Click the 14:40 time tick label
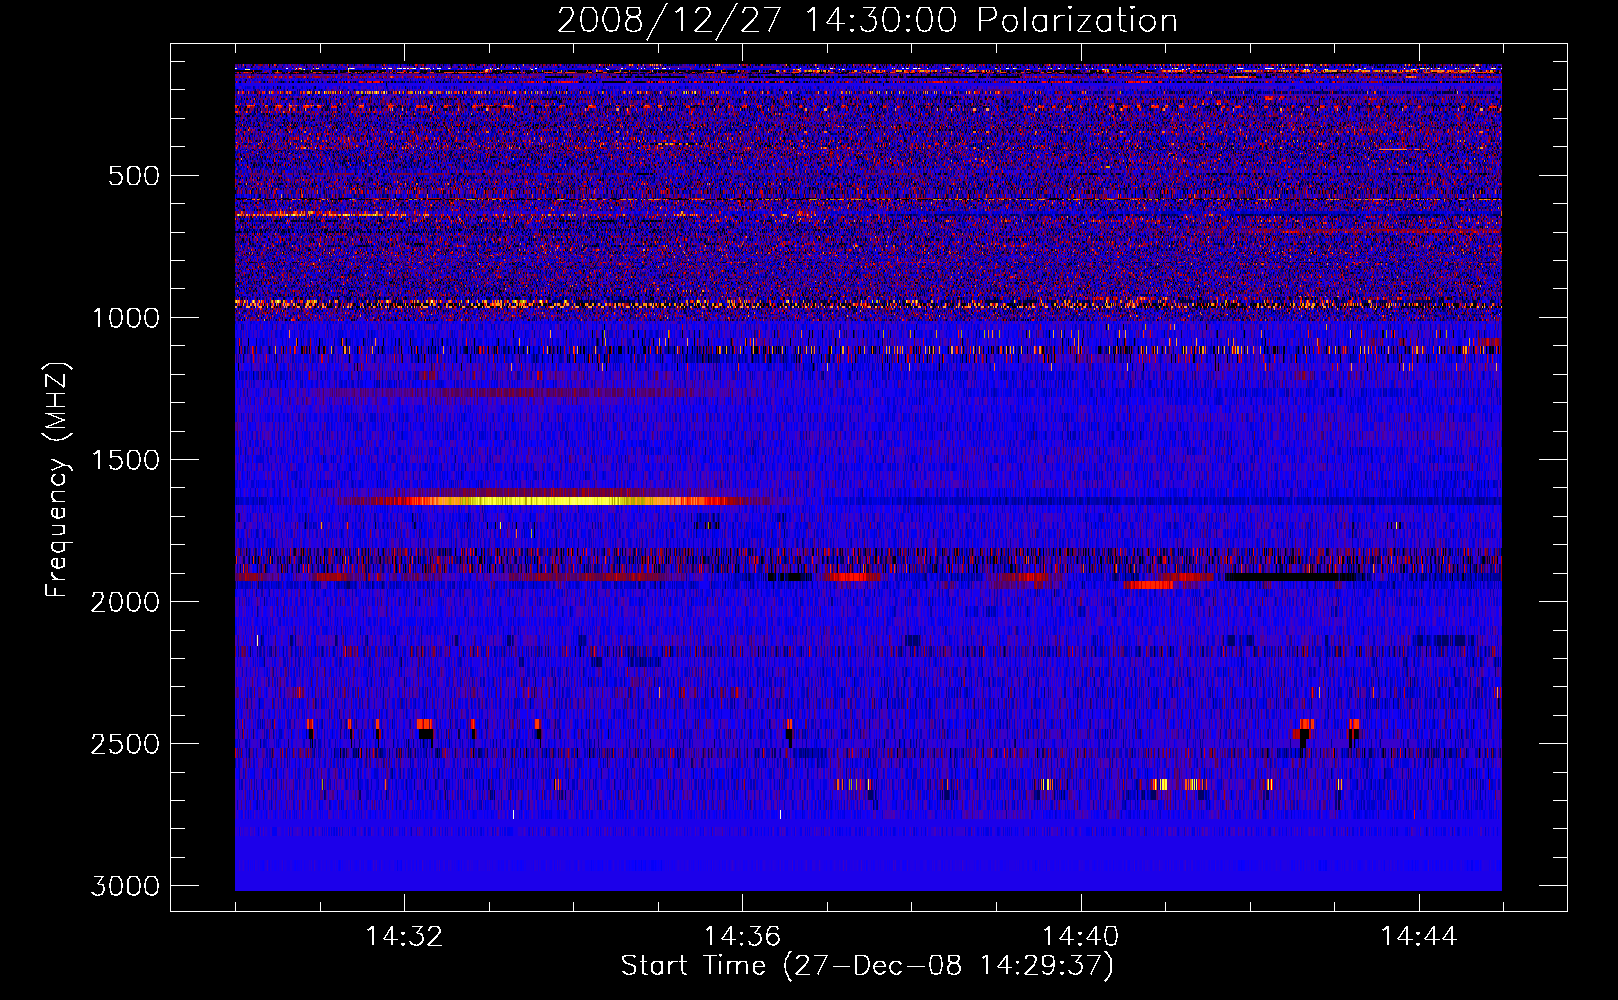The width and height of the screenshot is (1618, 1000). [x=1080, y=937]
